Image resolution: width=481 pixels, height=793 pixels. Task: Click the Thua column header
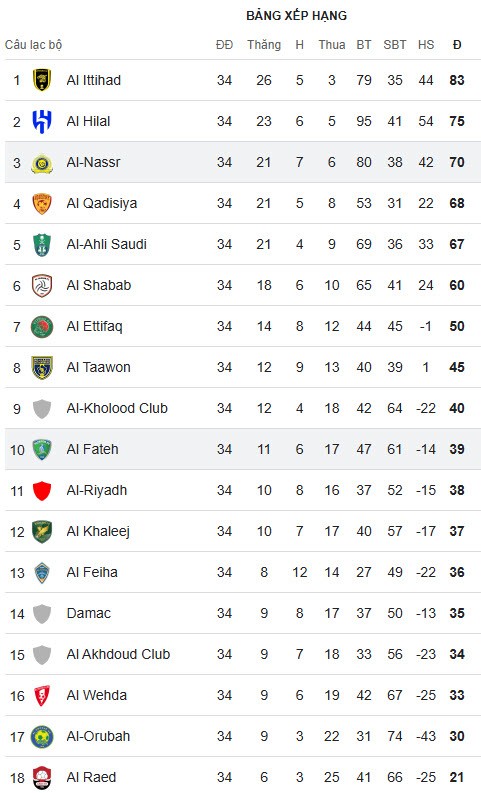pyautogui.click(x=332, y=45)
